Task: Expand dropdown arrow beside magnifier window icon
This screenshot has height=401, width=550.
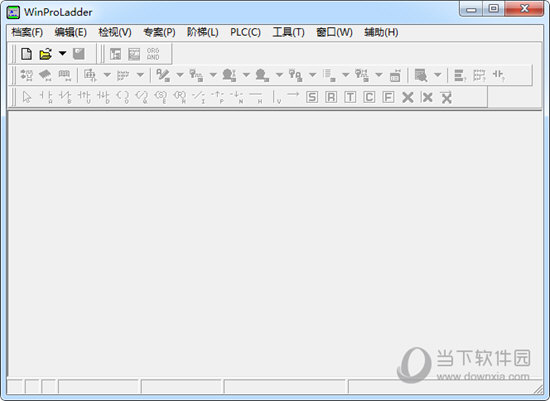Action: point(437,75)
